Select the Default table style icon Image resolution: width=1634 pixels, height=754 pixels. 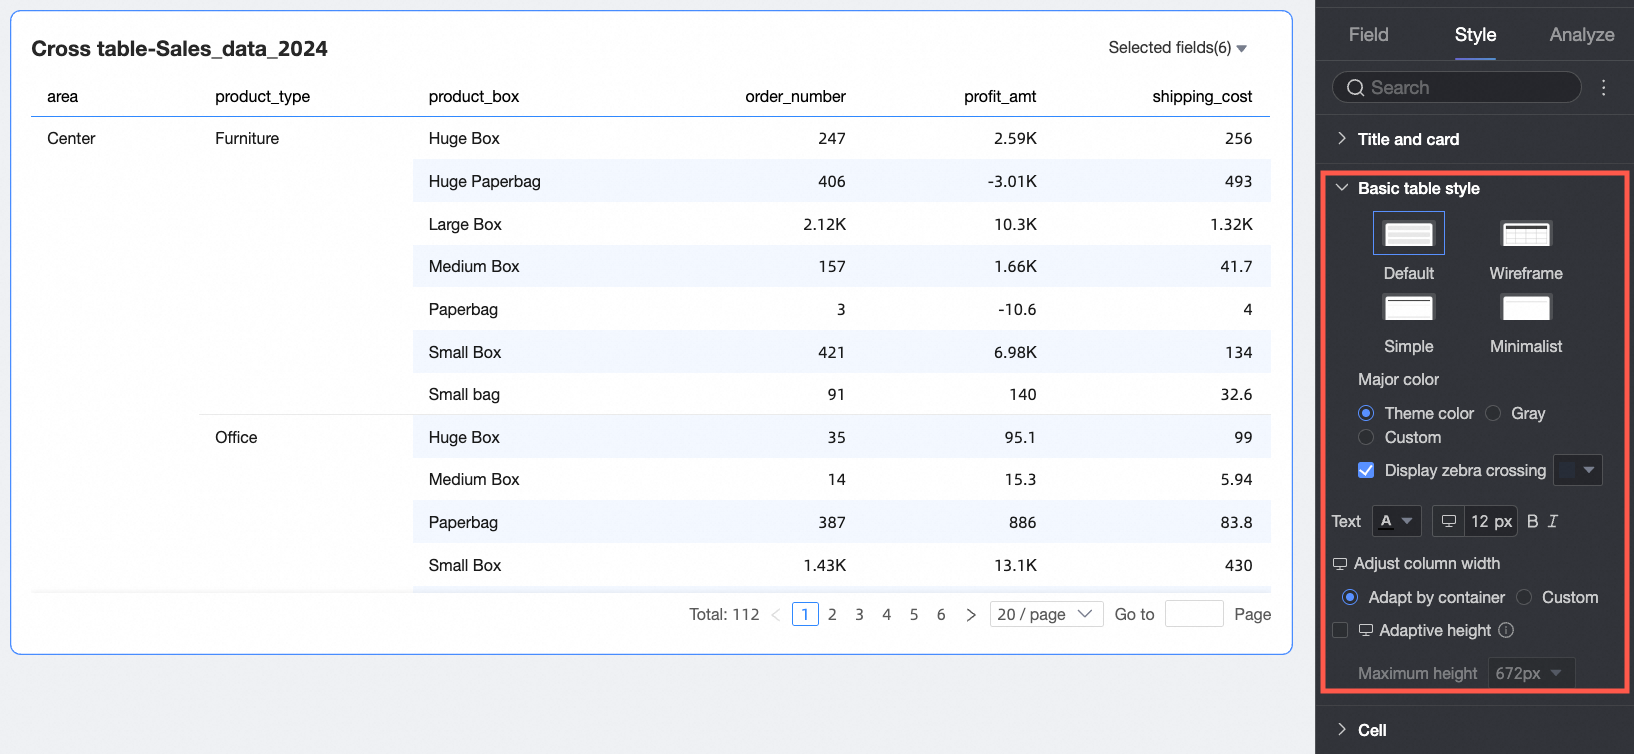click(1408, 235)
